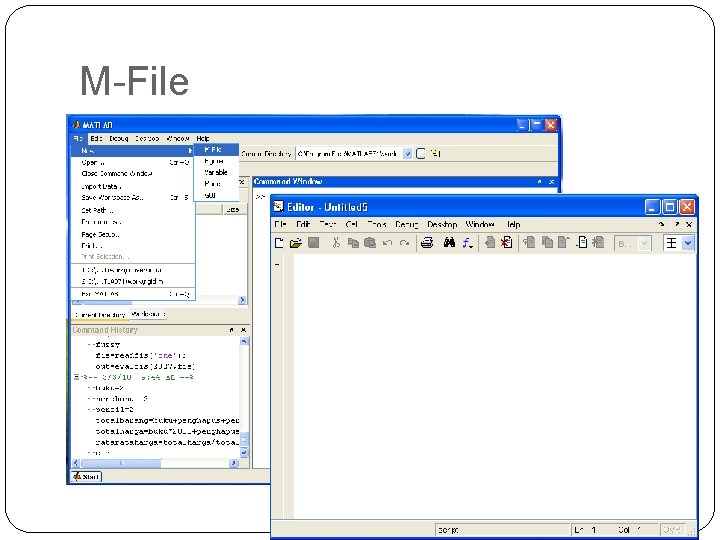
Task: Open the Editor layout dropdown arrow
Action: tap(687, 243)
